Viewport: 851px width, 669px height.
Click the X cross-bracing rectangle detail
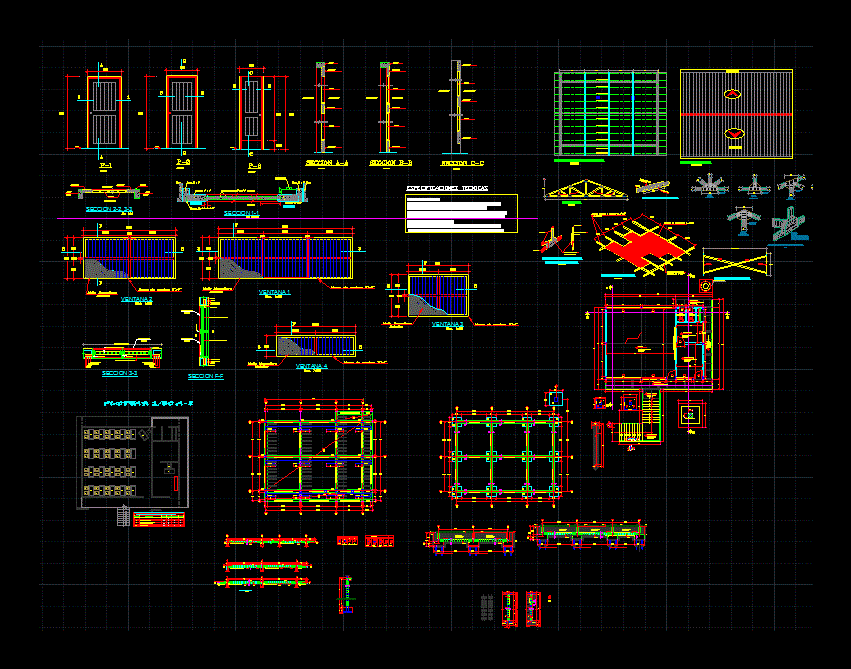(x=738, y=262)
